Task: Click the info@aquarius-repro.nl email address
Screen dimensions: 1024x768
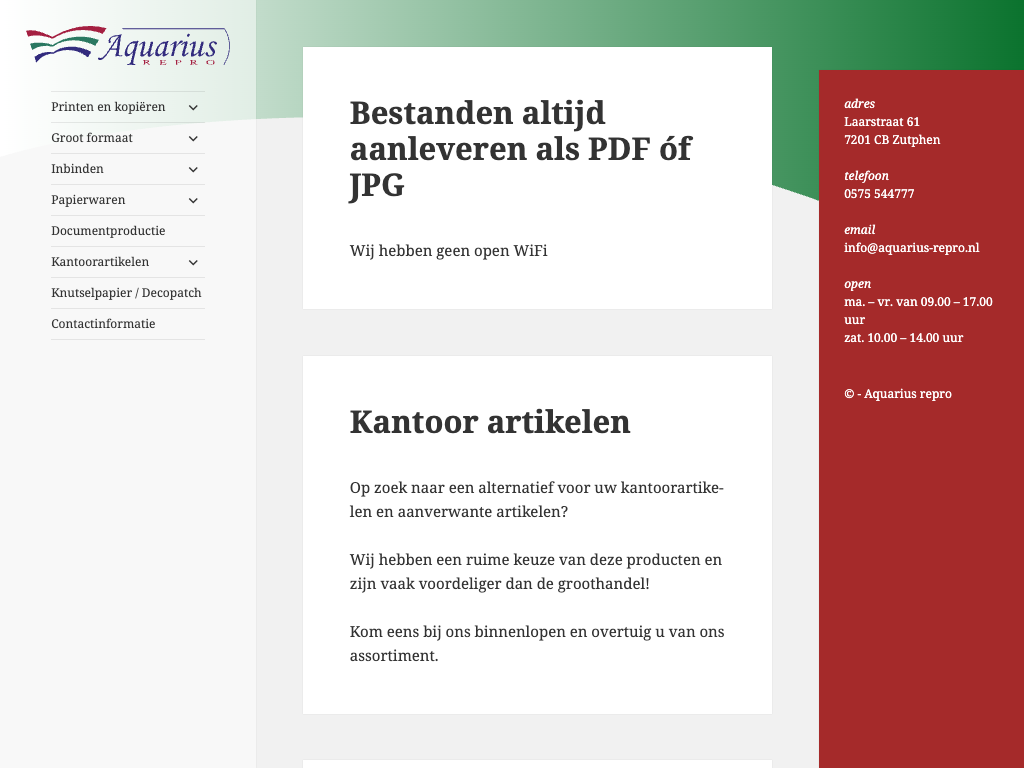Action: click(x=911, y=247)
